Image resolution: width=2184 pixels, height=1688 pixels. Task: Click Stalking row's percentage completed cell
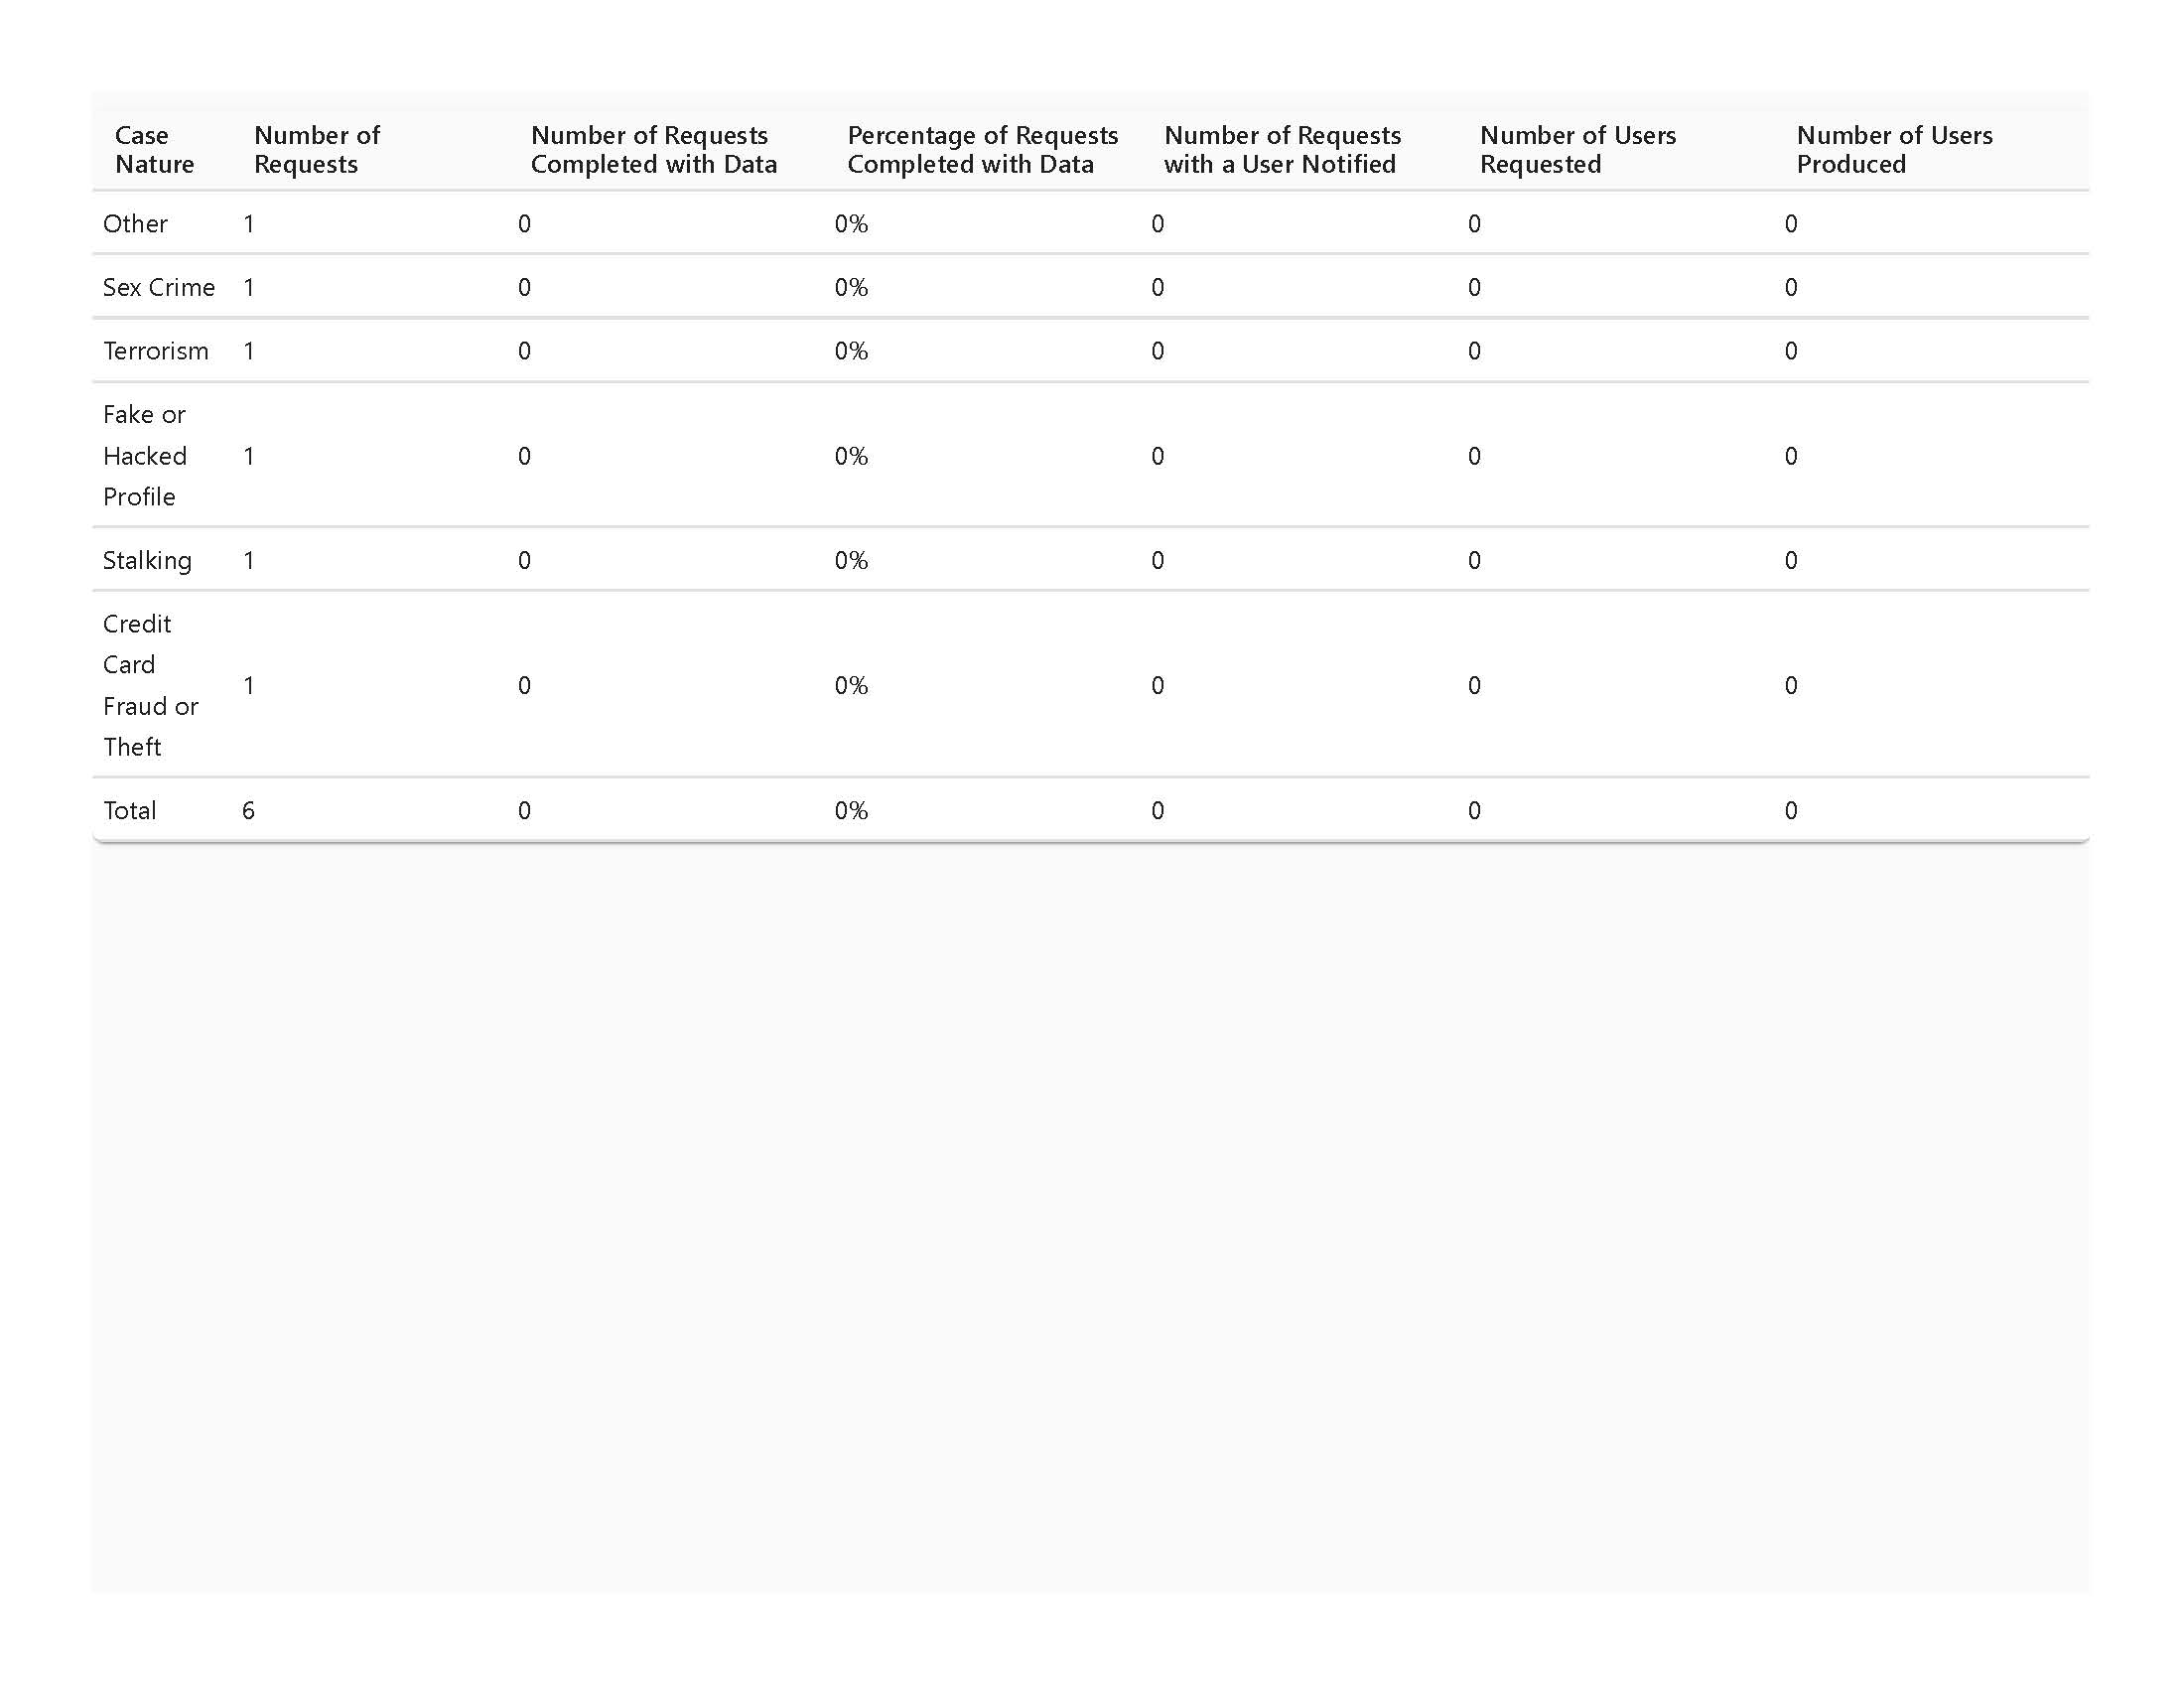851,561
